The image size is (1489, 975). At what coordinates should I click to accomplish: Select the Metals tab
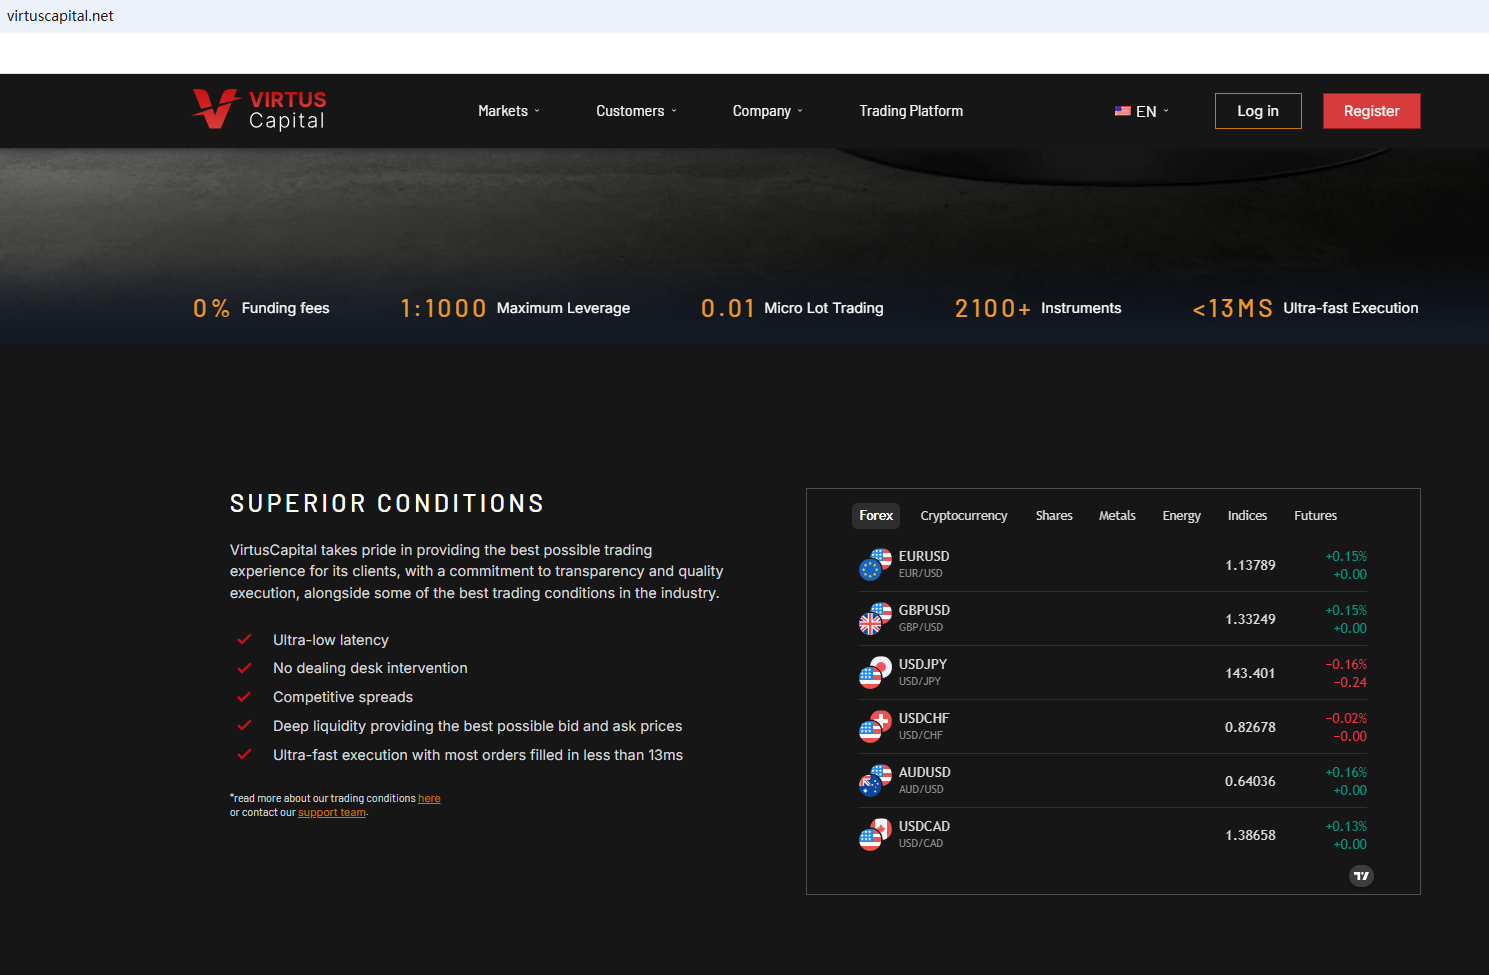pos(1117,516)
